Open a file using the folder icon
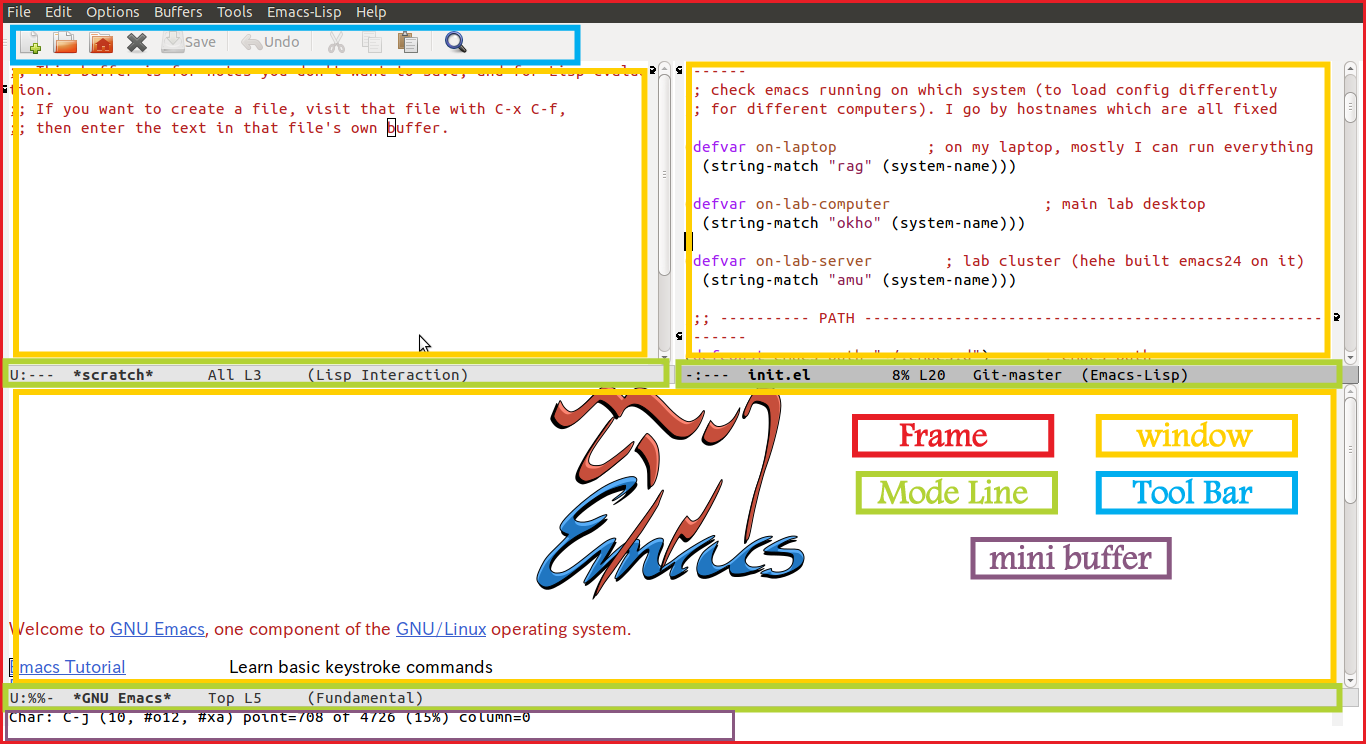Screen dimensions: 1366x744 pos(65,43)
